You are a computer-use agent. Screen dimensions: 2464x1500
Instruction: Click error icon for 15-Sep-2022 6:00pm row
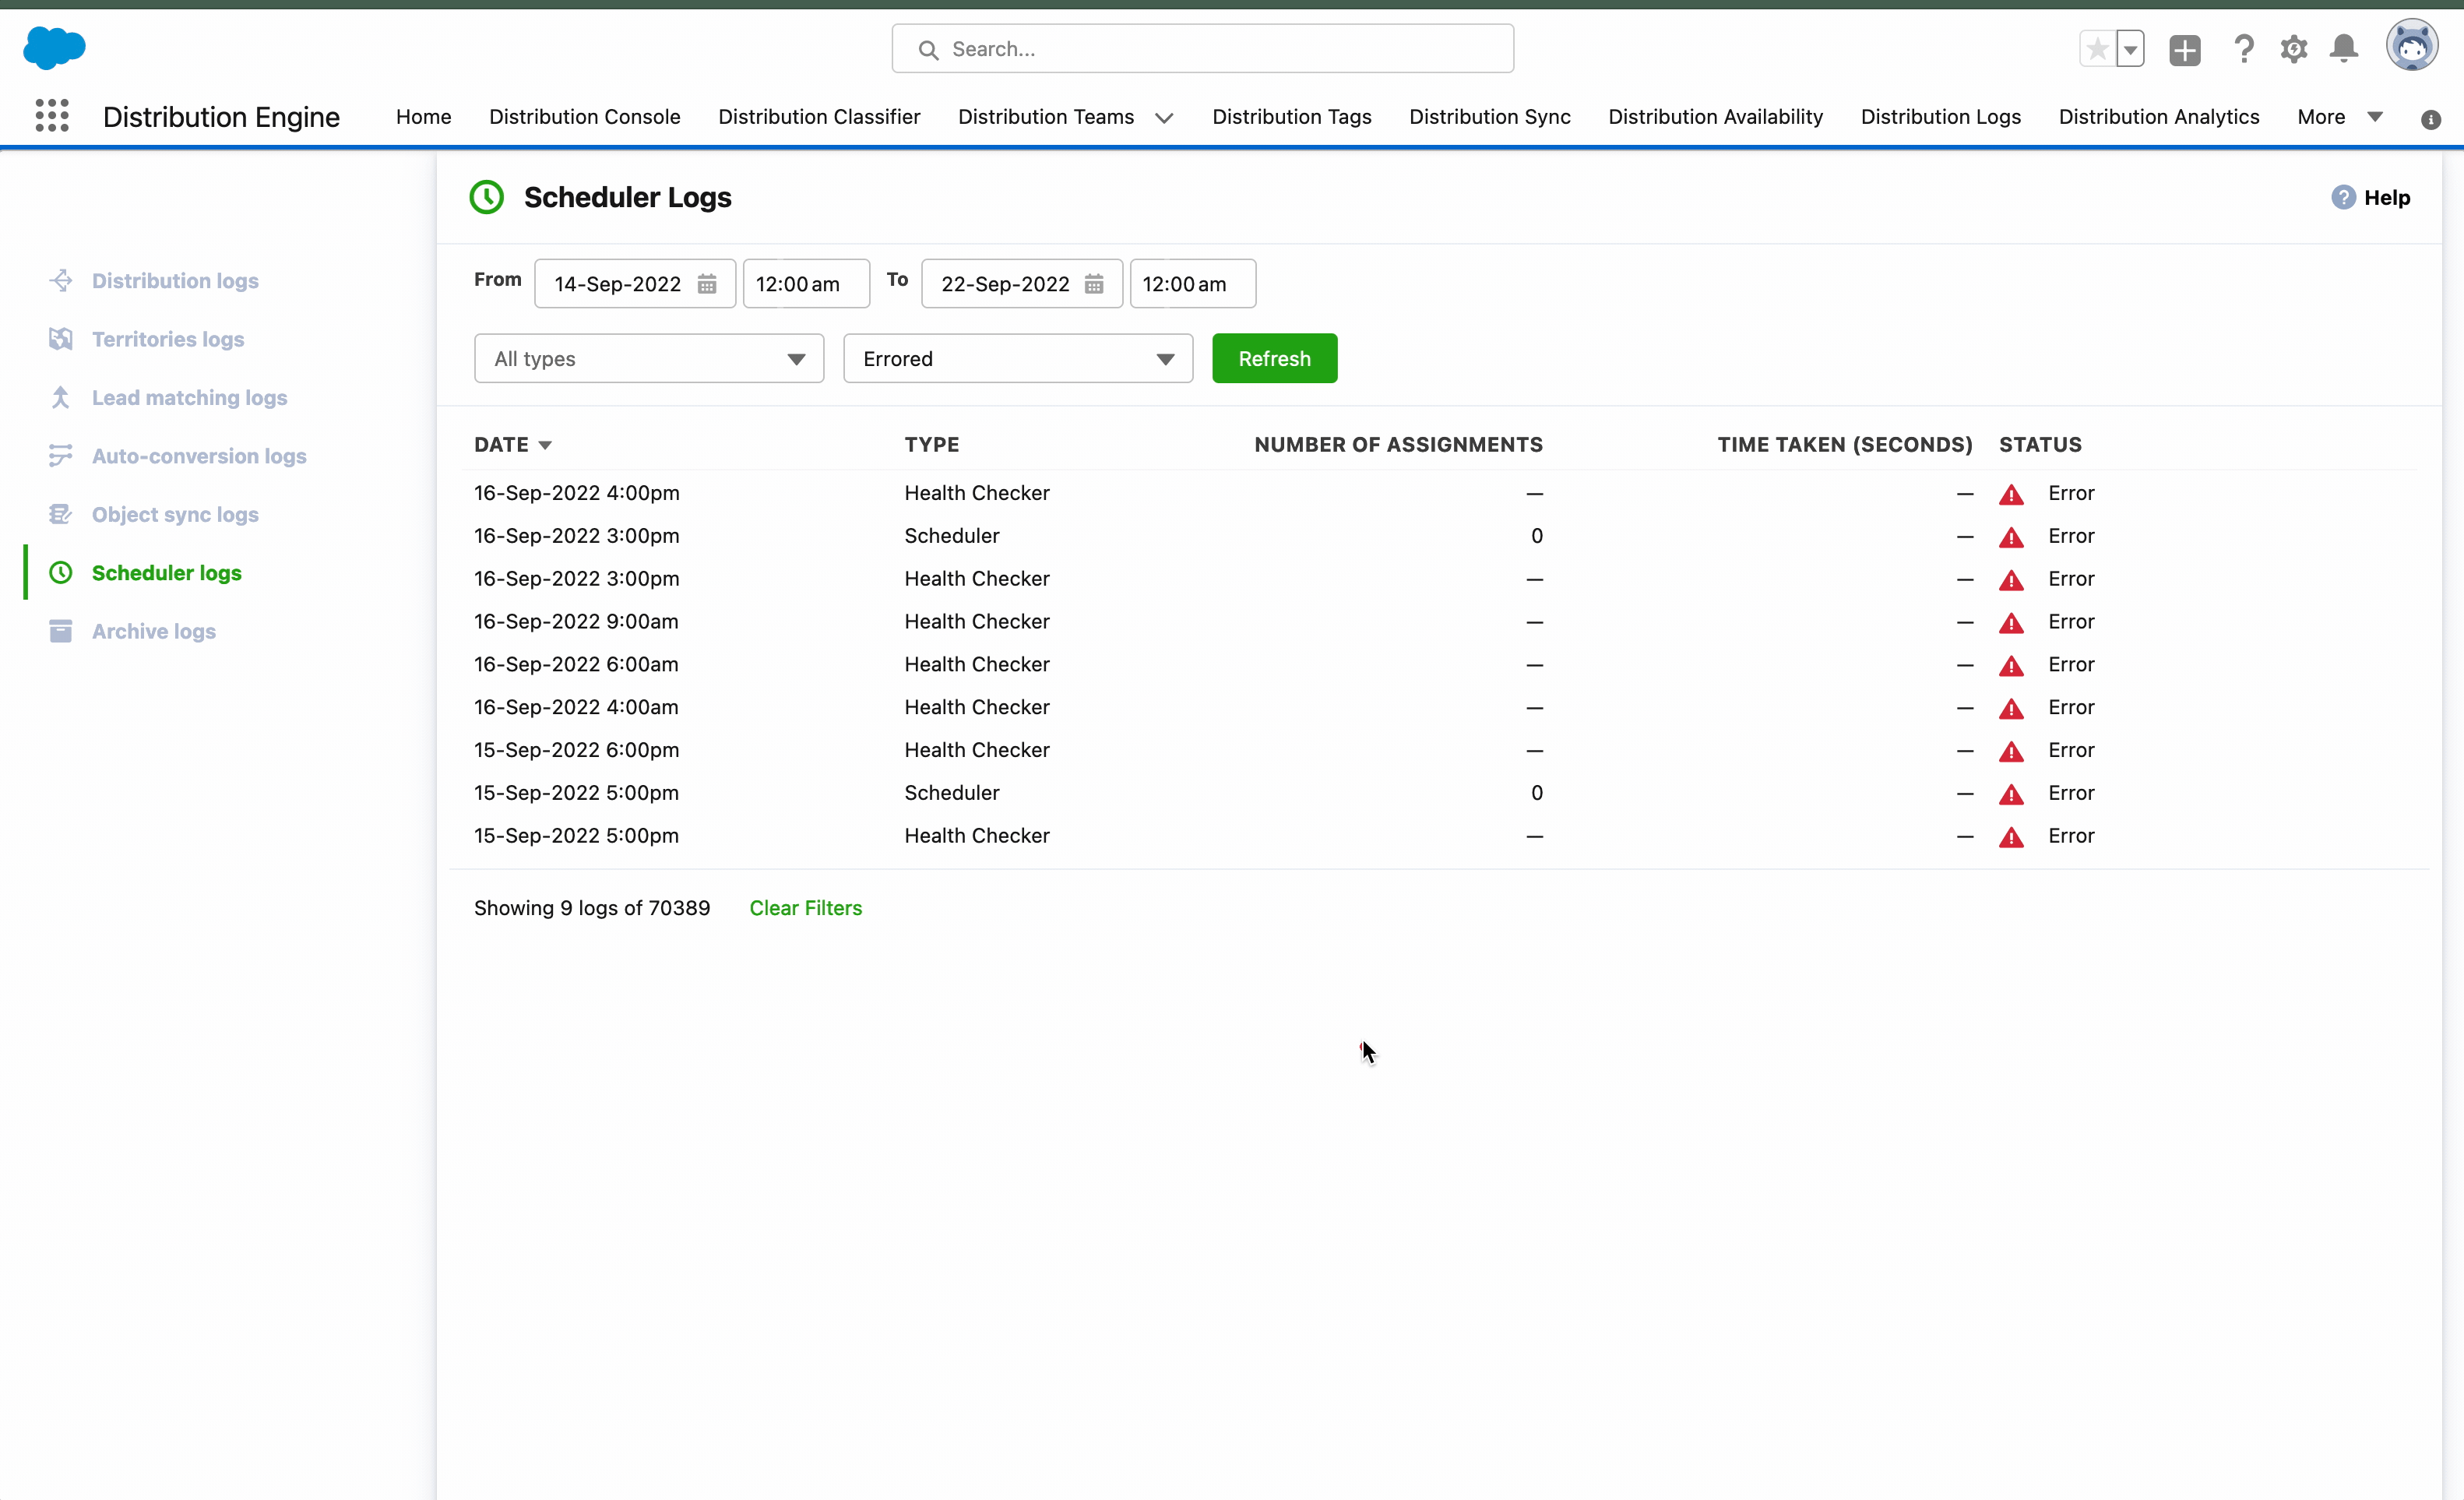[2011, 751]
